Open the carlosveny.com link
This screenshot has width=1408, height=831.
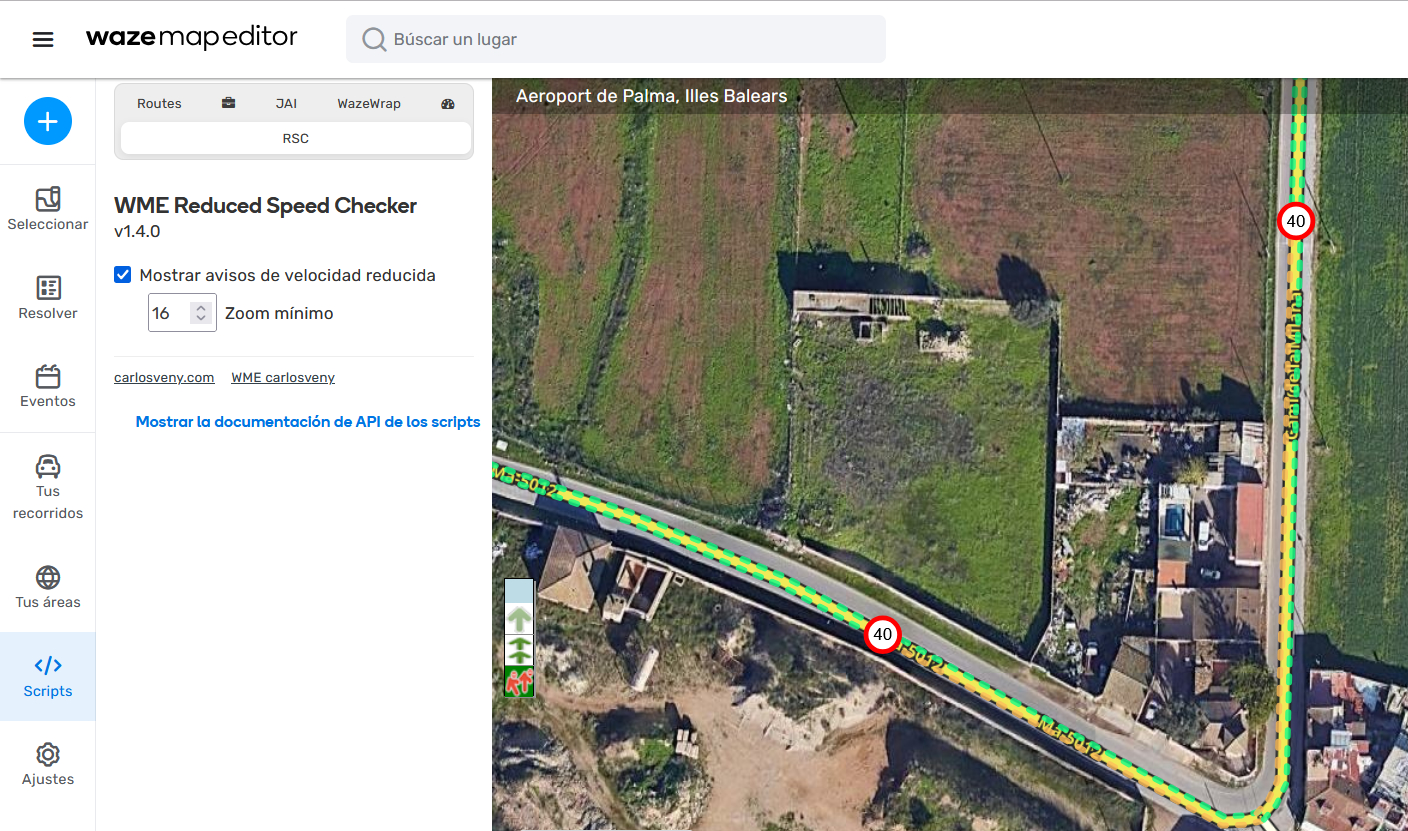[164, 378]
